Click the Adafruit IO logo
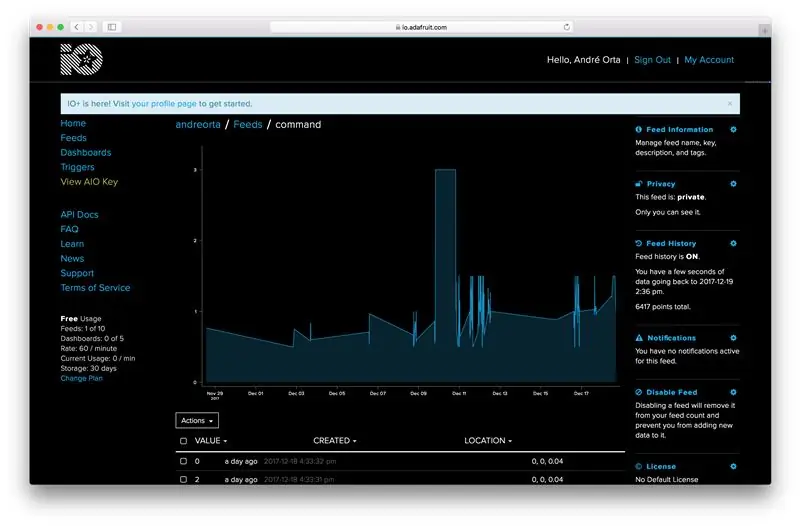 [82, 60]
